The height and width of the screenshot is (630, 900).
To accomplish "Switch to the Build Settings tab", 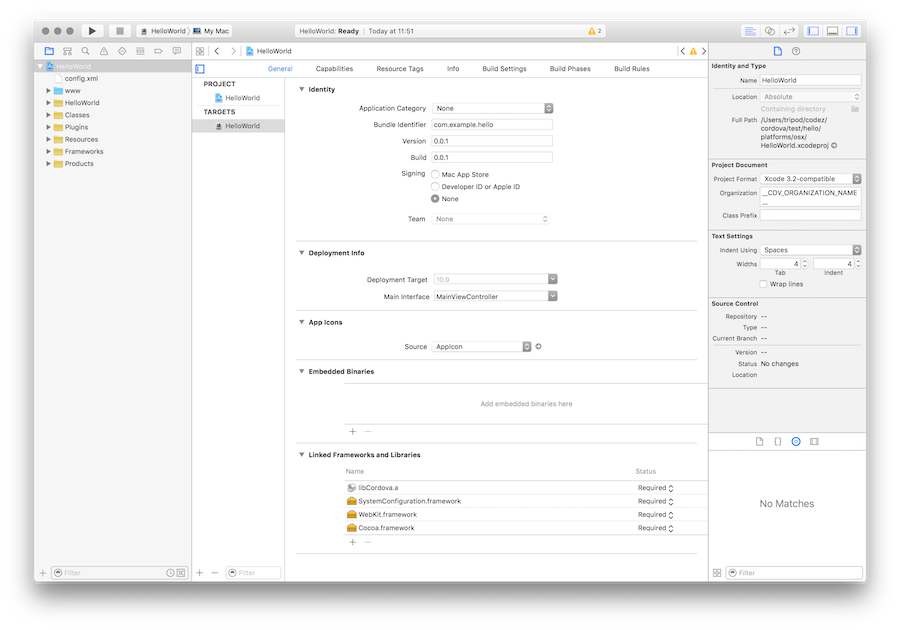I will [504, 69].
